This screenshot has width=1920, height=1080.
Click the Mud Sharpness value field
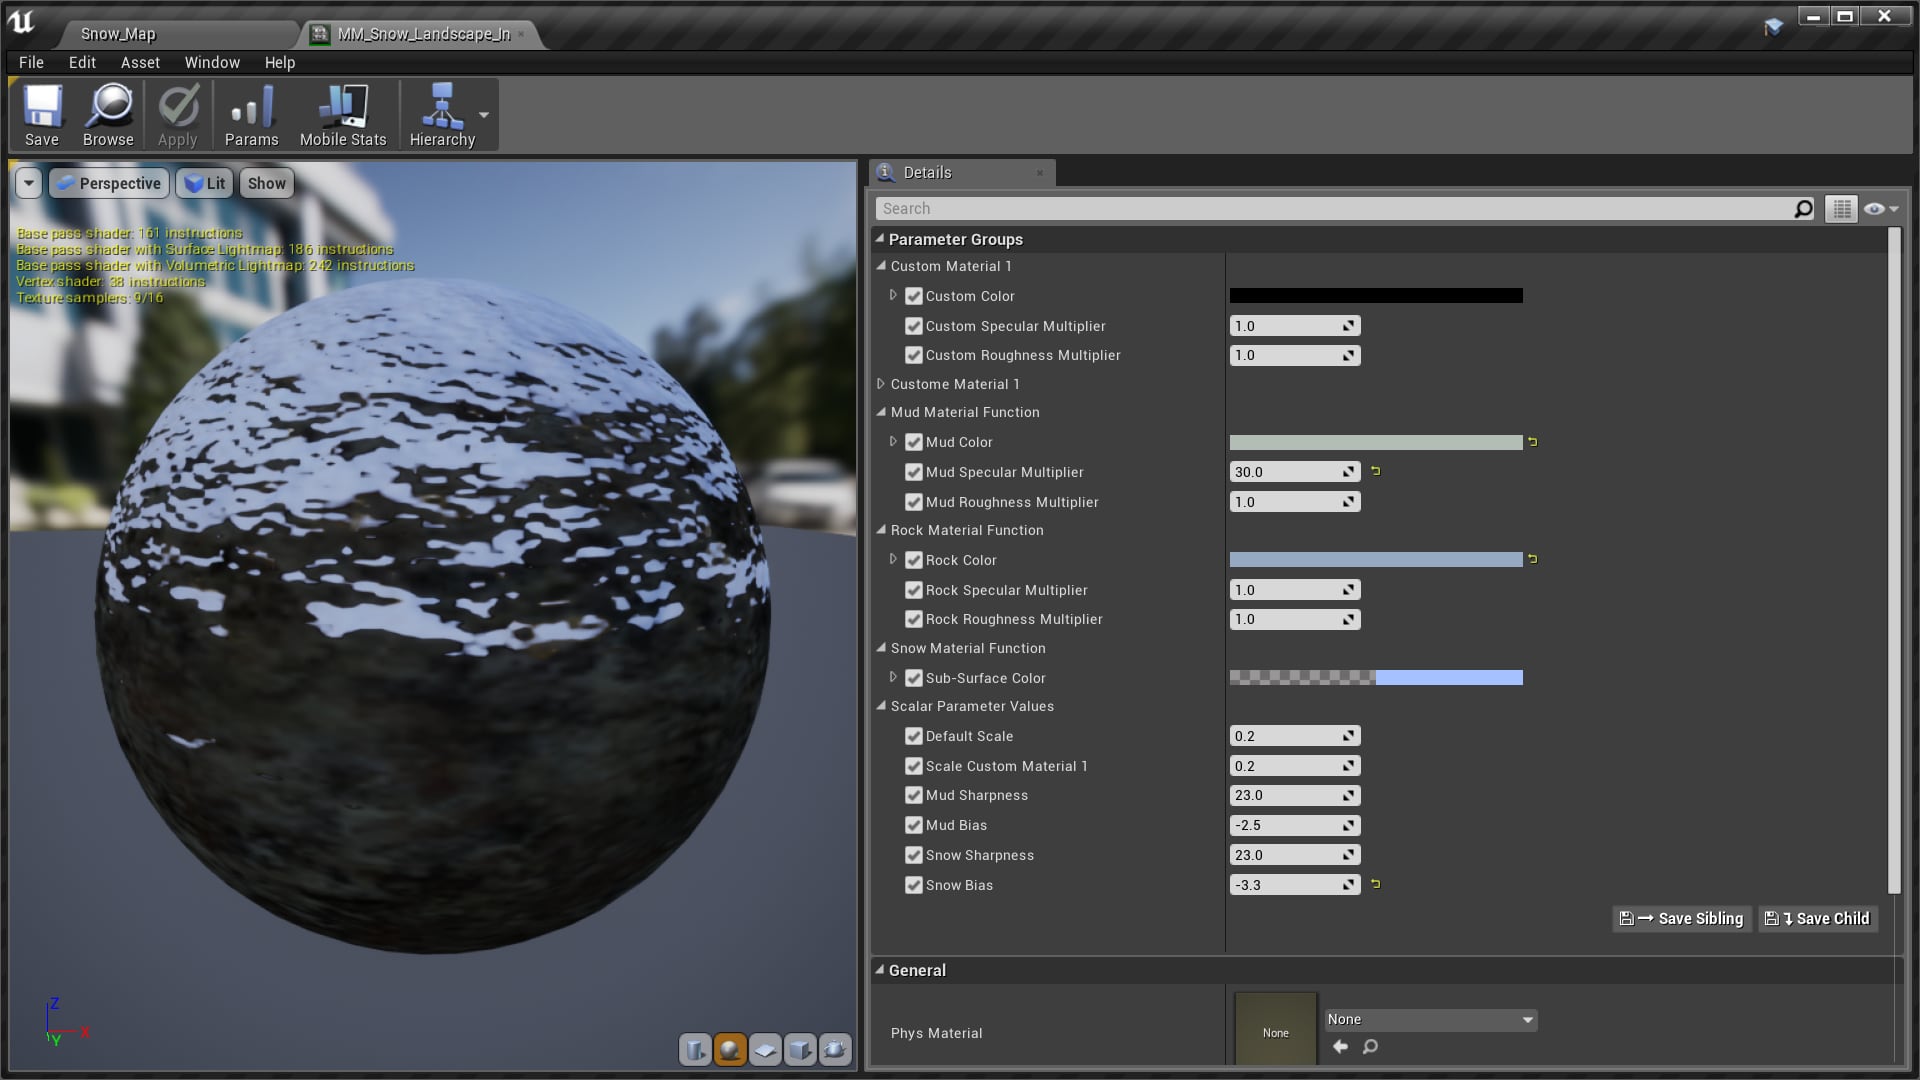coord(1295,796)
